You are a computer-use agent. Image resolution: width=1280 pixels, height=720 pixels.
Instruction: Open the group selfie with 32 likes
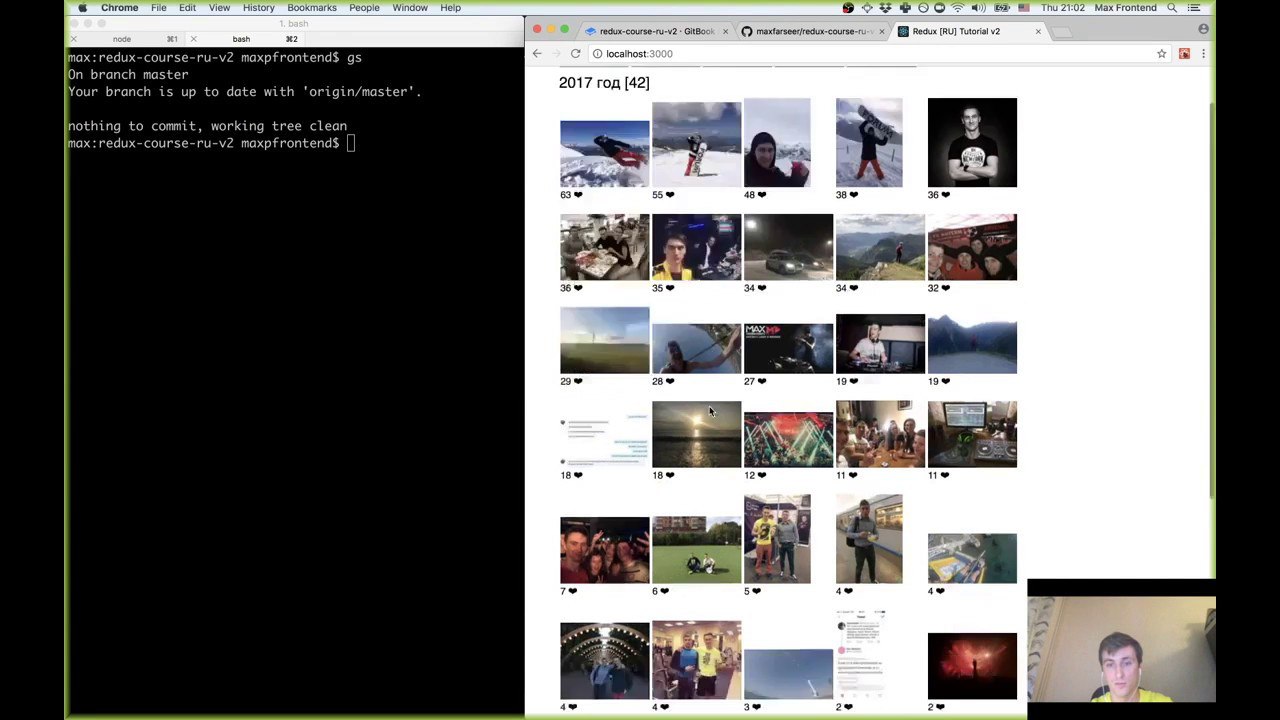[972, 247]
